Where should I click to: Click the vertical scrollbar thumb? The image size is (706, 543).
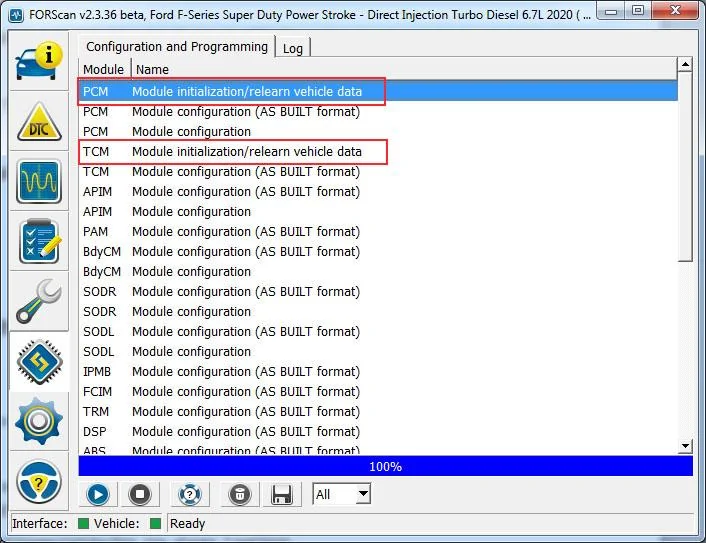click(x=685, y=167)
